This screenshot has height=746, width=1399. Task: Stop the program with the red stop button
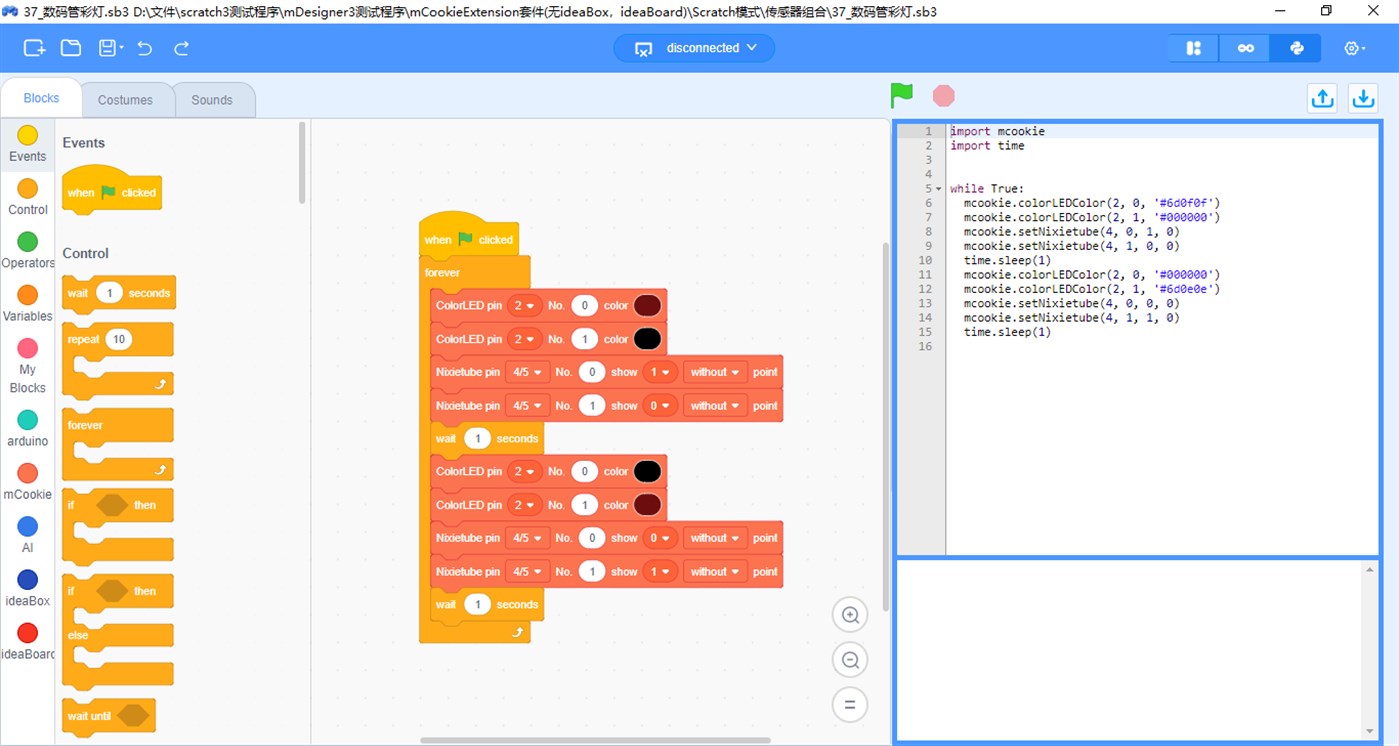942,94
